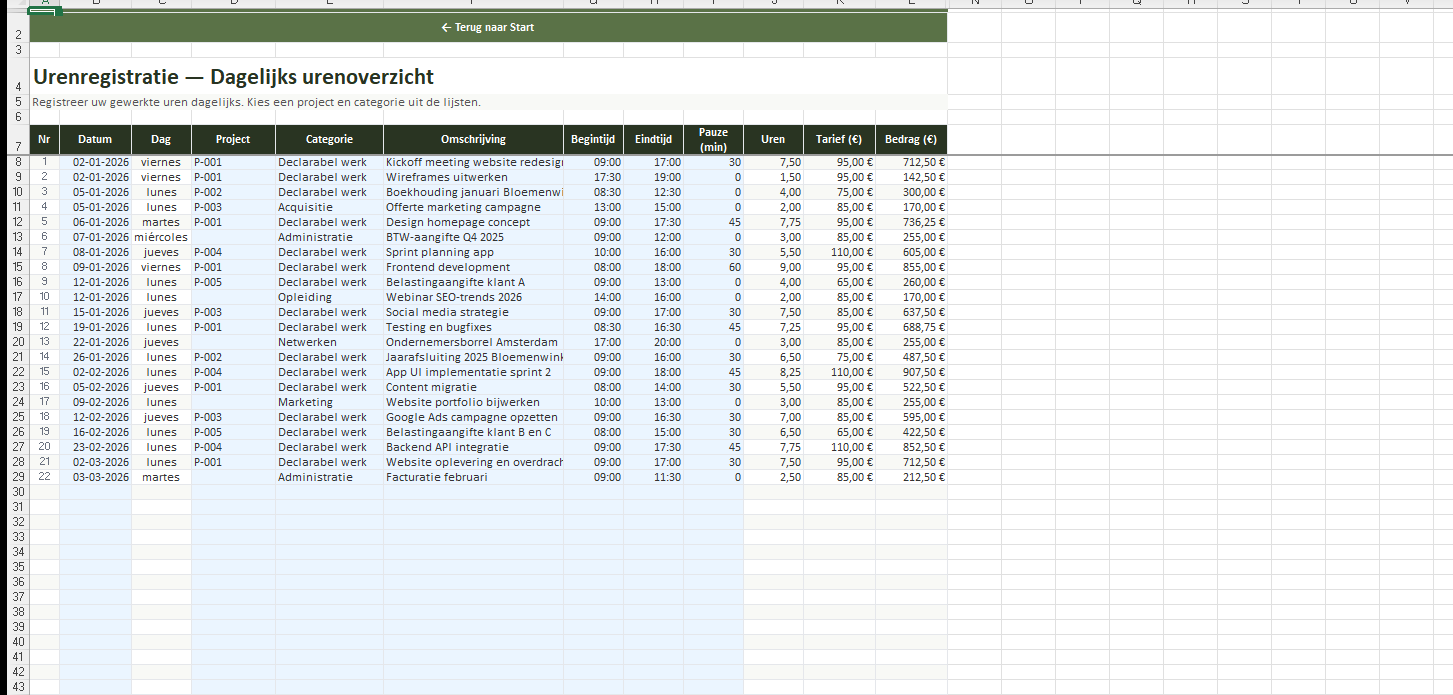Select the Omschrijving header cell
1453x695 pixels.
tap(473, 140)
